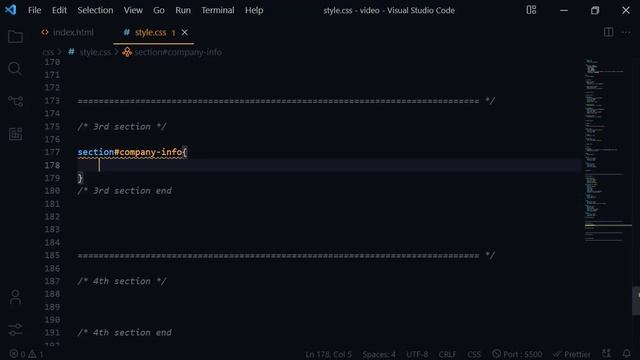The width and height of the screenshot is (640, 360).
Task: Click the /* 4th section */ comment
Action: (x=122, y=281)
